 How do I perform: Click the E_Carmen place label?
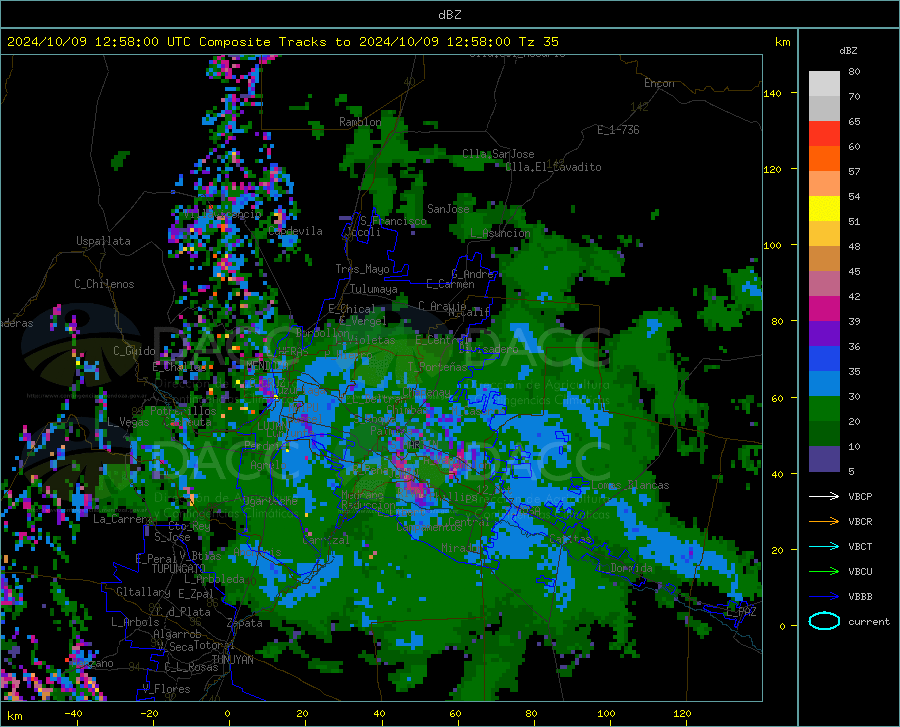tap(450, 284)
